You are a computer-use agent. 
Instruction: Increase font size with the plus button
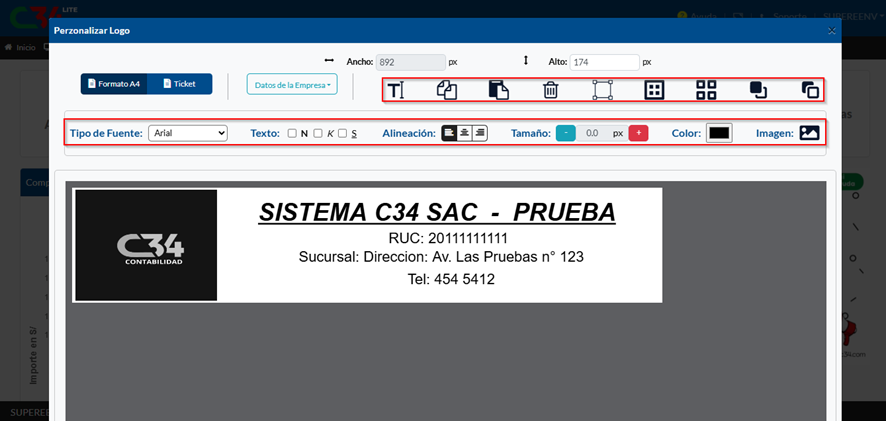(638, 133)
